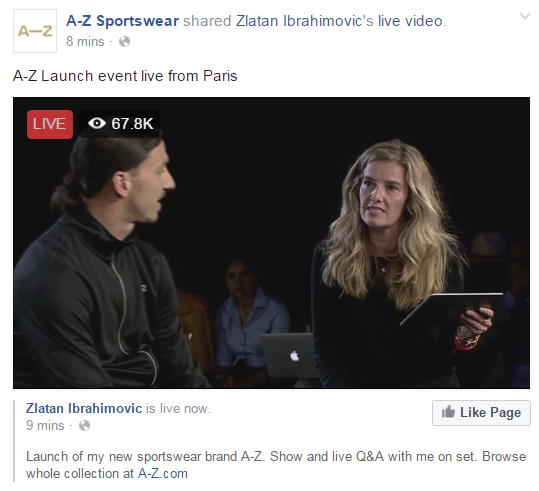Click the A-Z Launch event caption text
The image size is (539, 491).
(125, 76)
